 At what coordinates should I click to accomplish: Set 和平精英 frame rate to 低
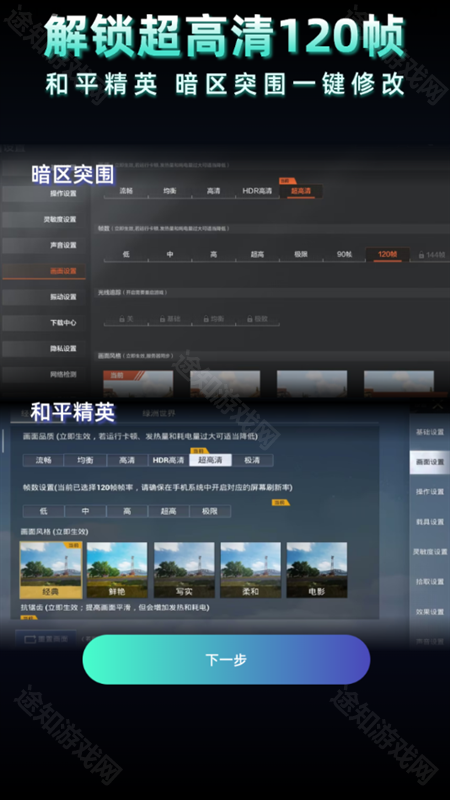(x=43, y=511)
